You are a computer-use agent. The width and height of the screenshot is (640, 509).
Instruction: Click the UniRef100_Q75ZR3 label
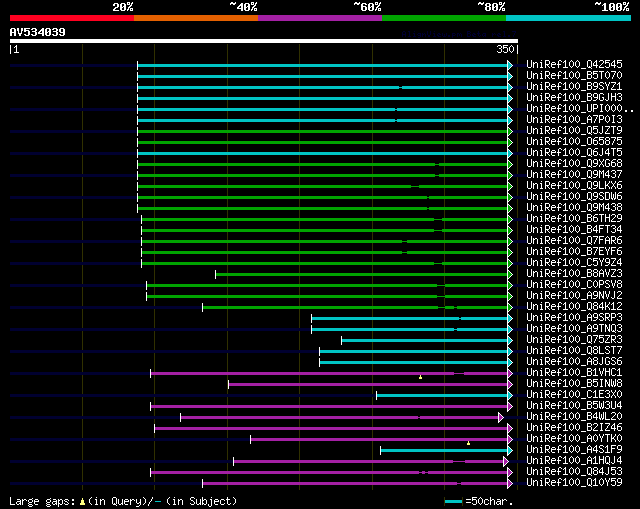(574, 340)
